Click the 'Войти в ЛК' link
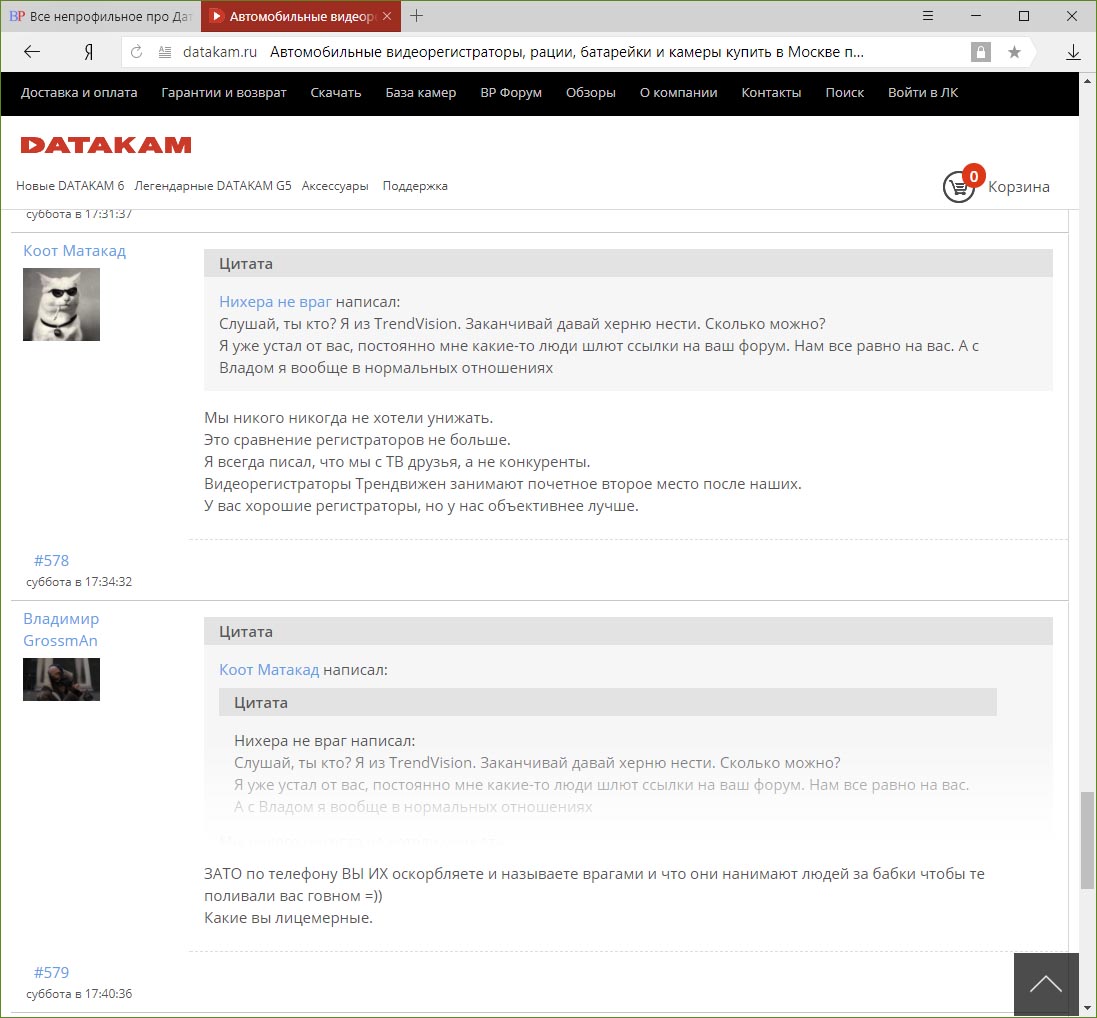1097x1018 pixels. 923,93
